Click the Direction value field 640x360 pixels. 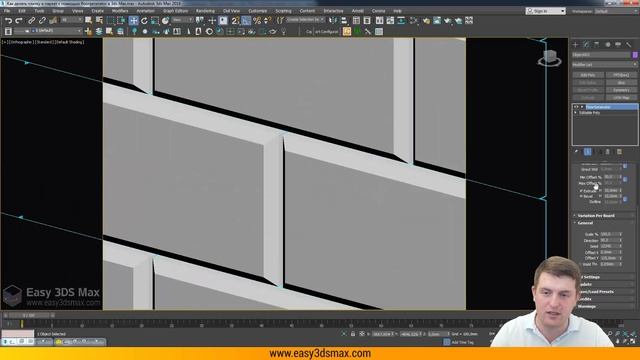coord(609,240)
